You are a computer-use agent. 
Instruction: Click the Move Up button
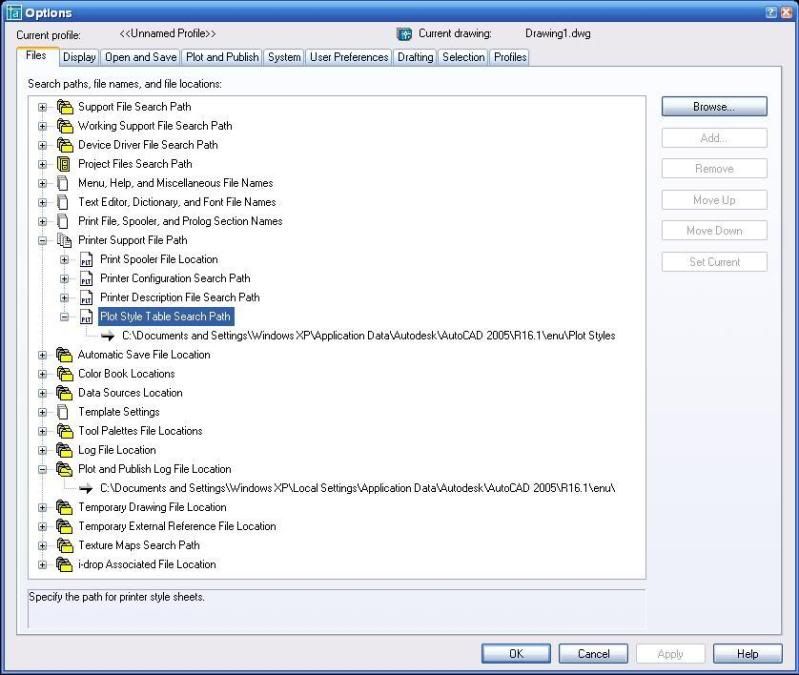coord(714,200)
